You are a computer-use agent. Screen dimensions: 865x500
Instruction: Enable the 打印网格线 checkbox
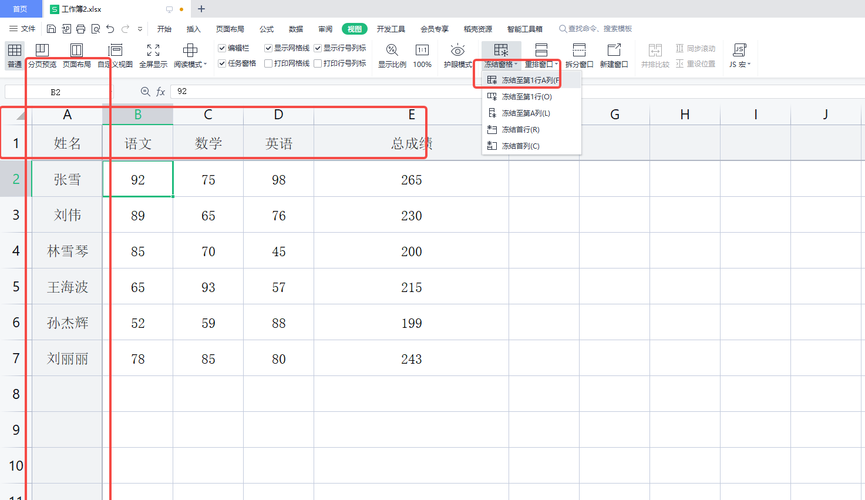[268, 63]
